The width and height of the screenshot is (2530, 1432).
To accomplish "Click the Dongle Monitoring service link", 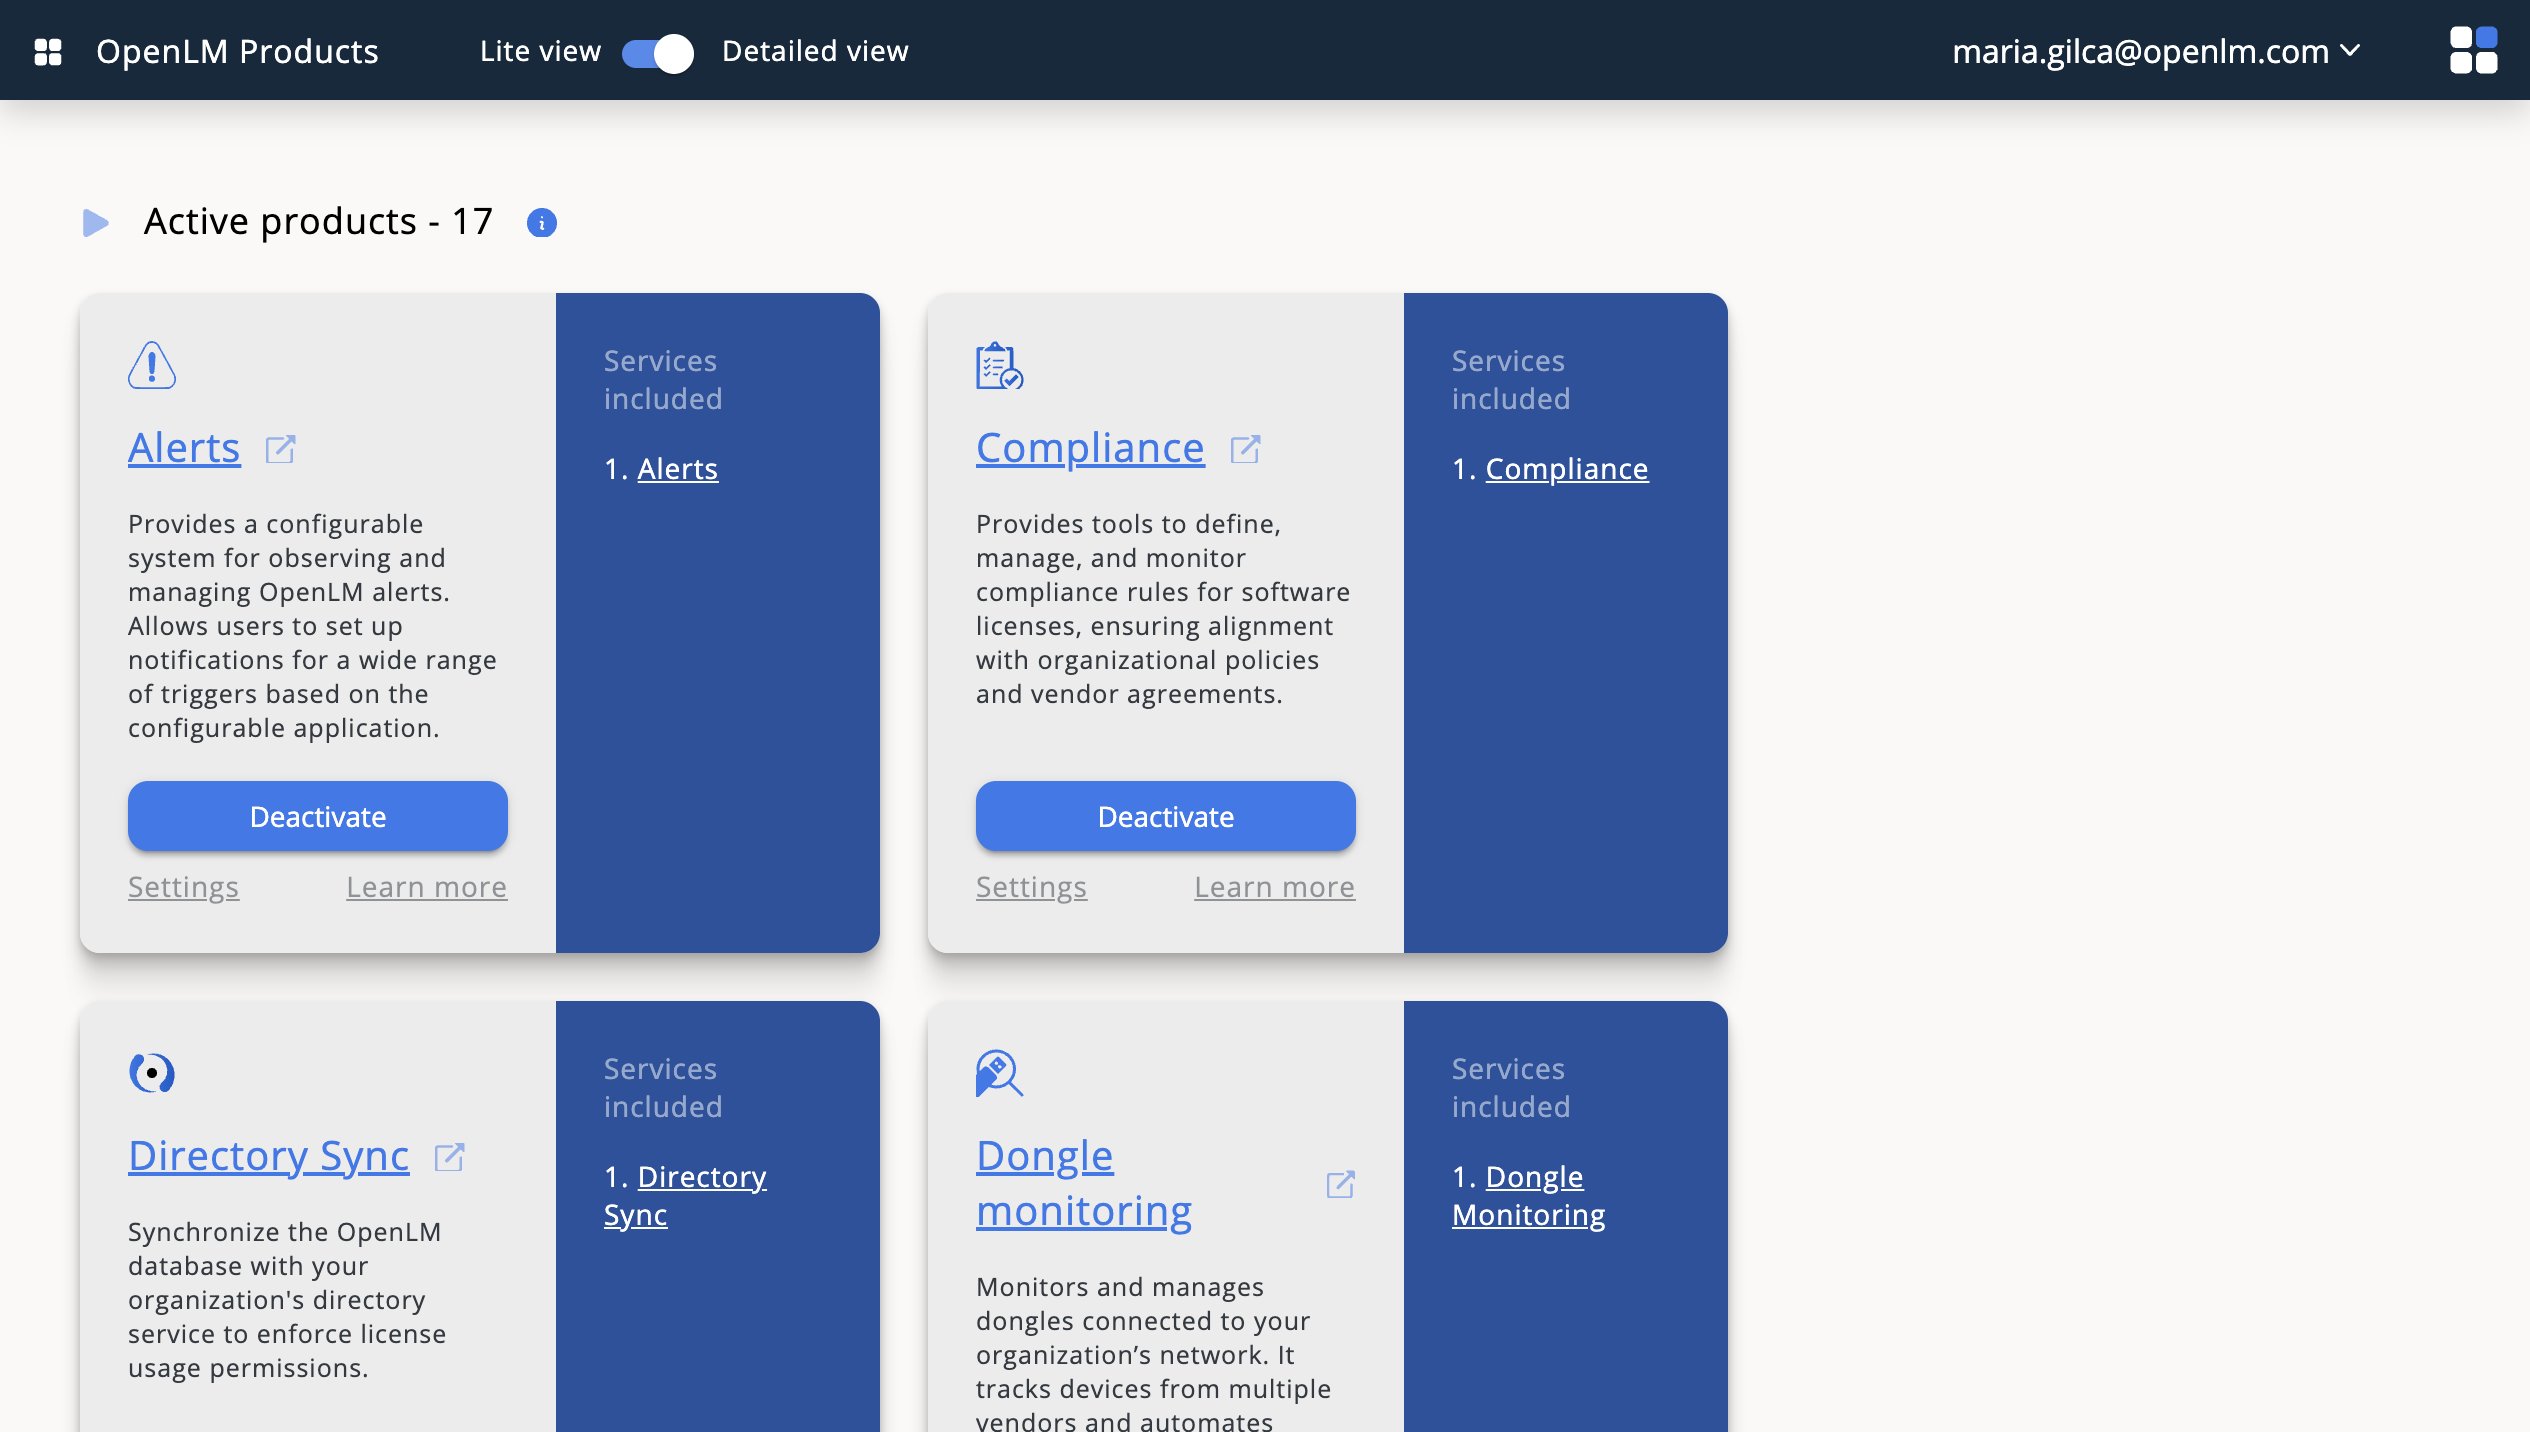I will point(1527,1195).
